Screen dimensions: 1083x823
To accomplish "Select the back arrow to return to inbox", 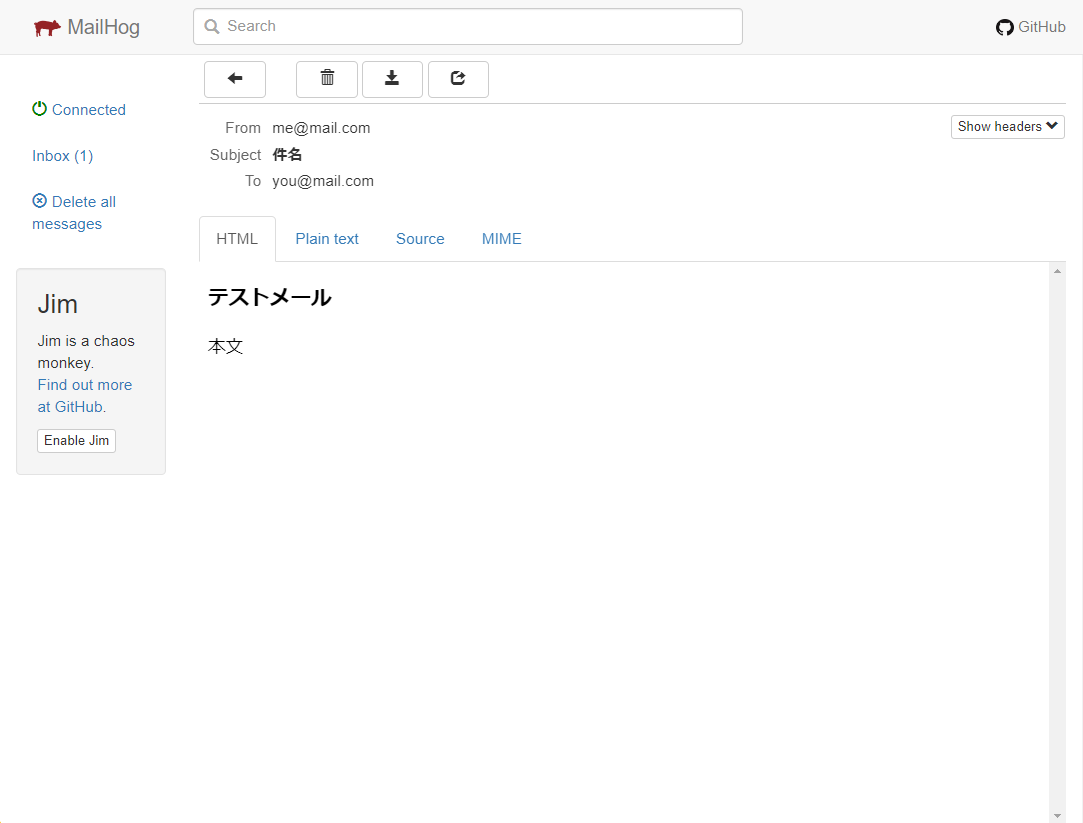I will pos(234,79).
